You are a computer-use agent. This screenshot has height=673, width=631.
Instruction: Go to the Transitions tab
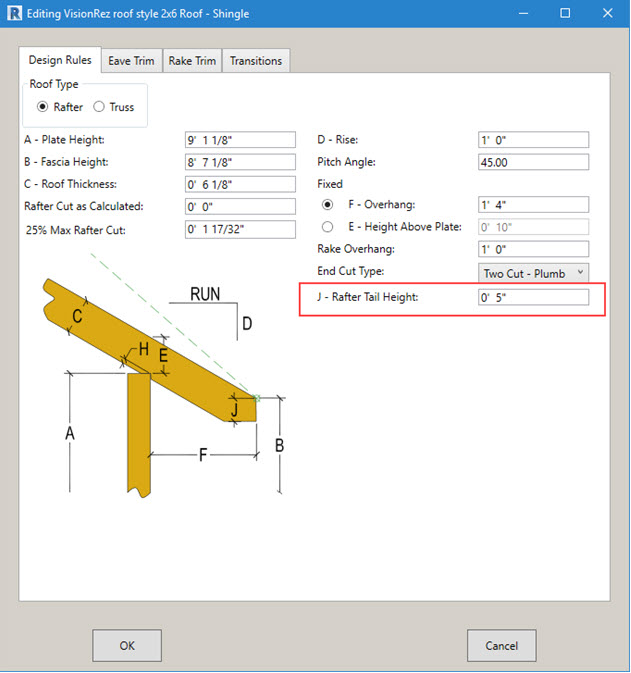(x=256, y=61)
